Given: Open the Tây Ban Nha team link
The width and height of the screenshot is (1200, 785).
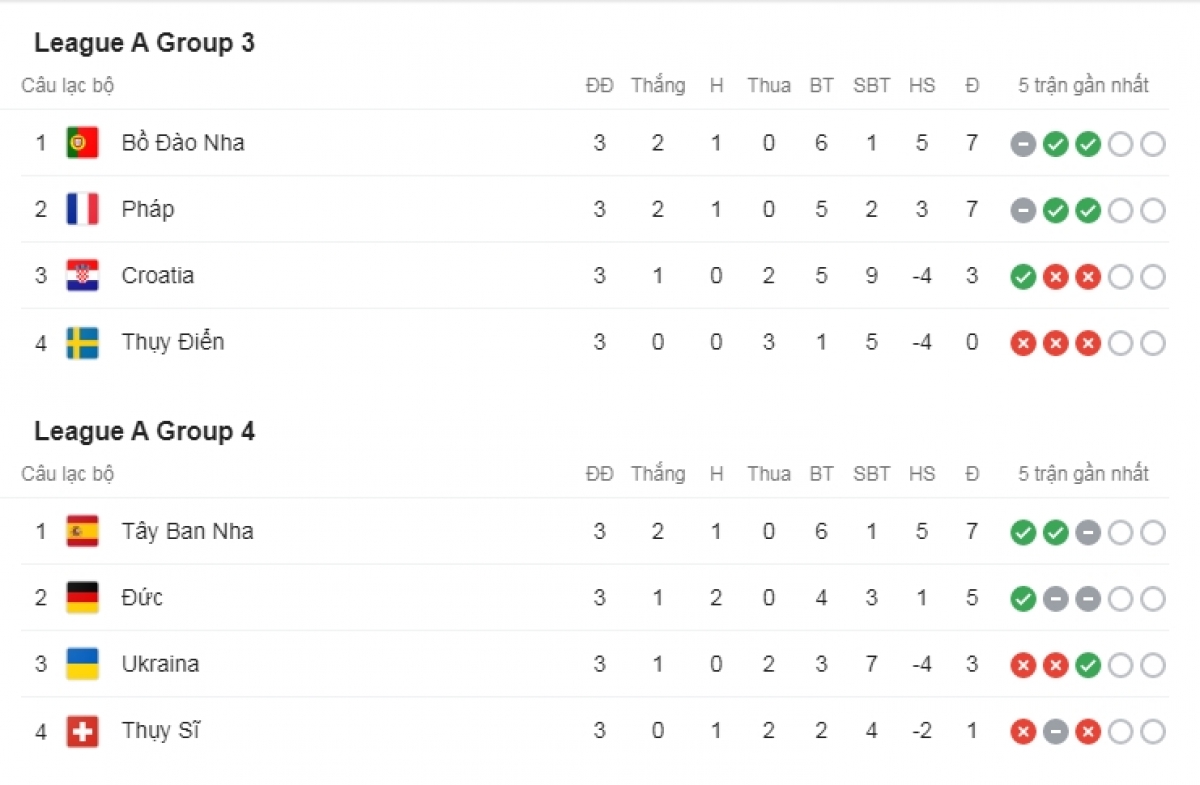Looking at the screenshot, I should click(187, 531).
